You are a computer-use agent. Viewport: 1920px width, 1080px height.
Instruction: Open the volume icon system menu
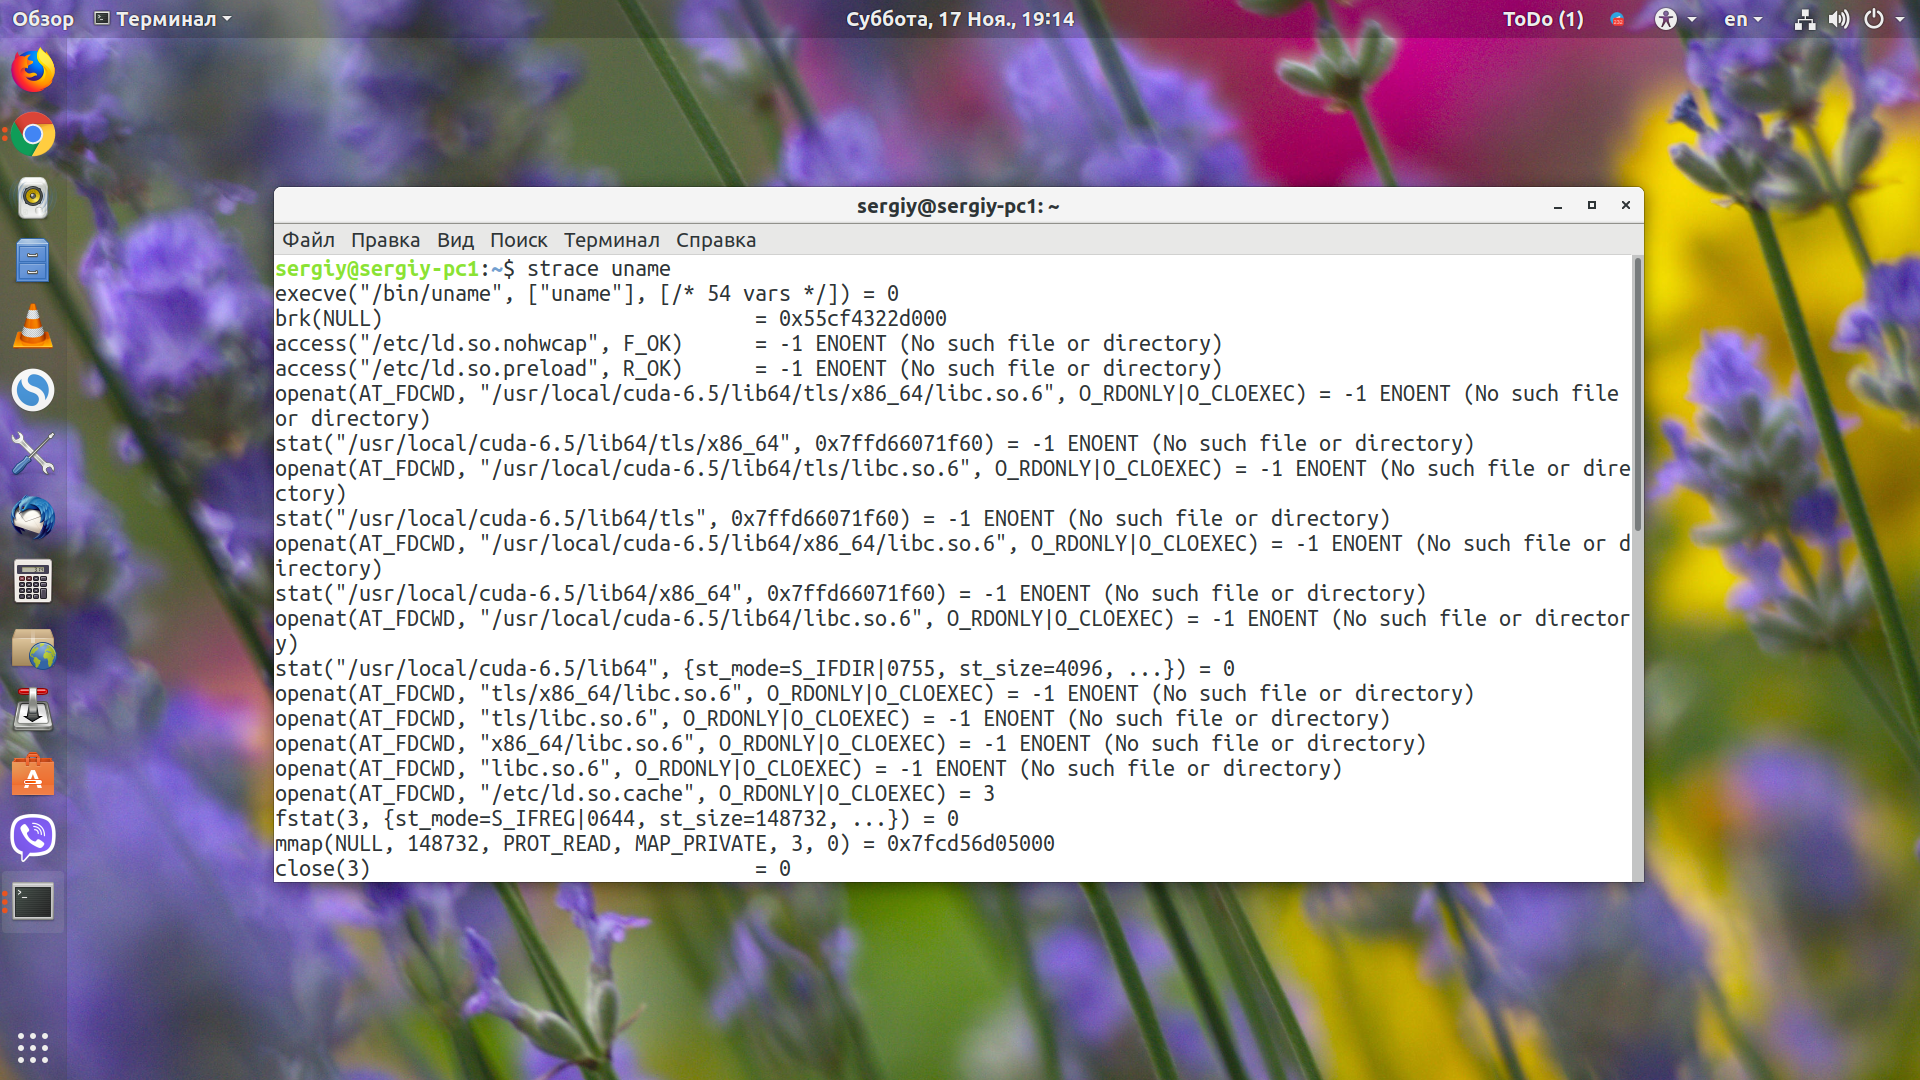click(1839, 19)
